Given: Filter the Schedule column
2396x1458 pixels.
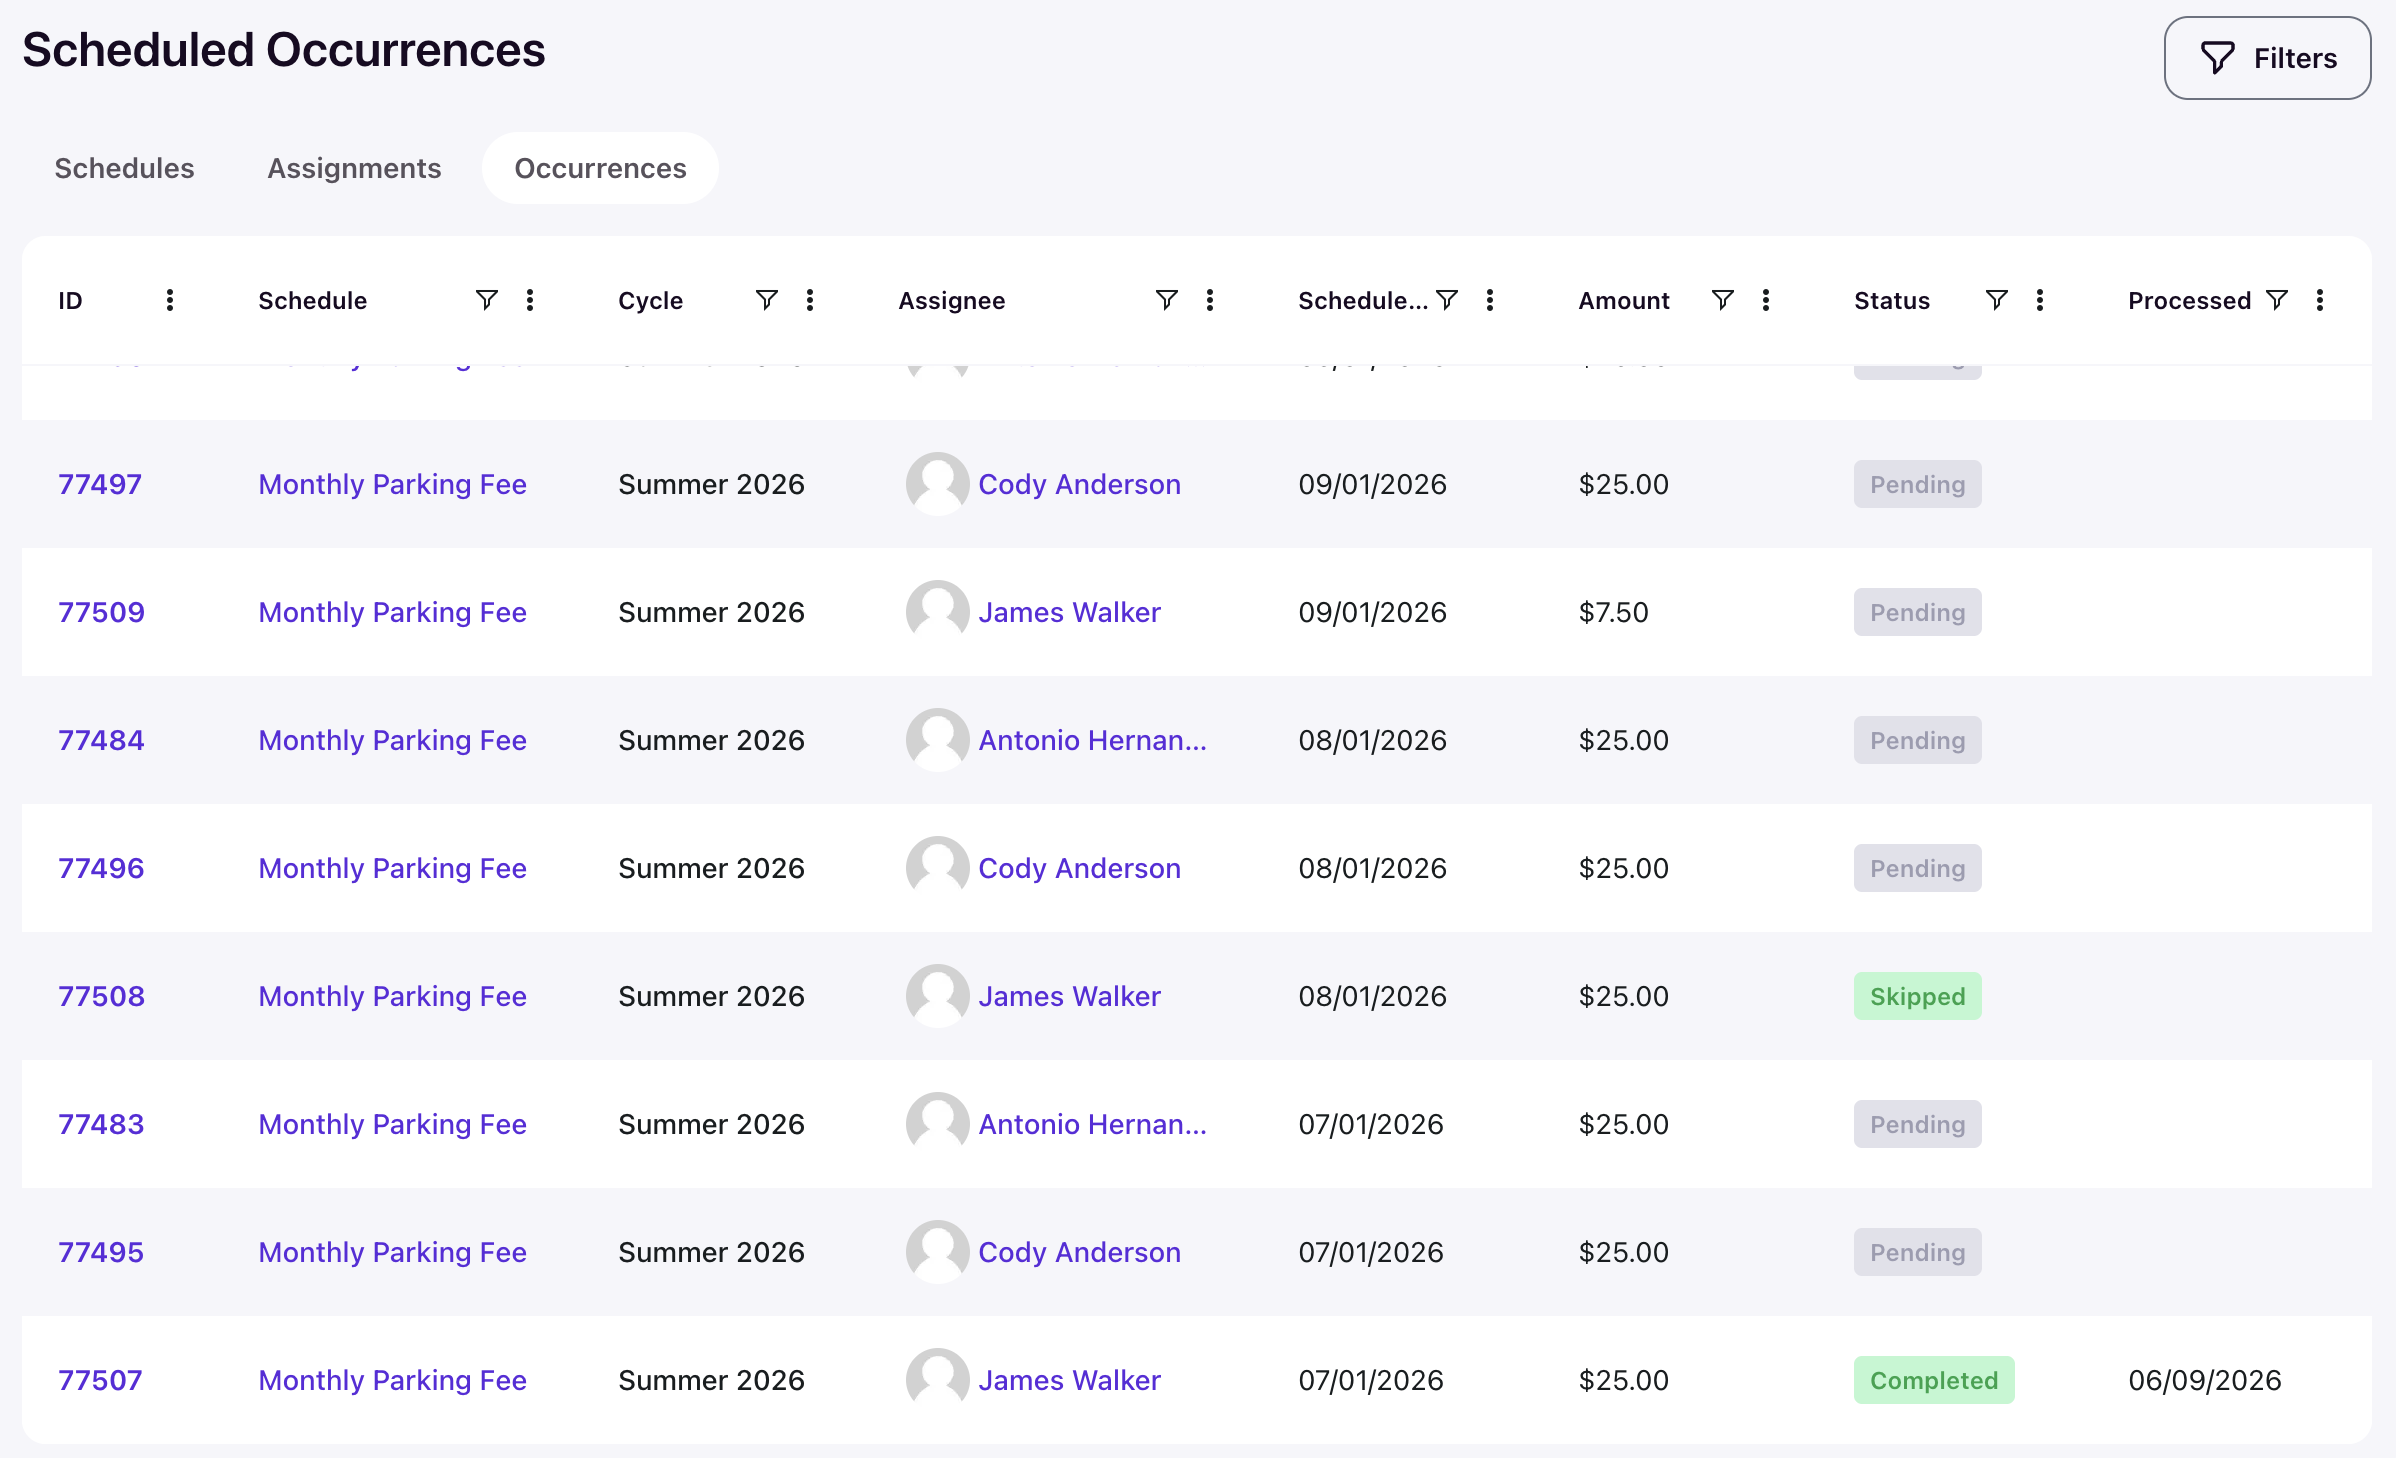Looking at the screenshot, I should pyautogui.click(x=486, y=300).
